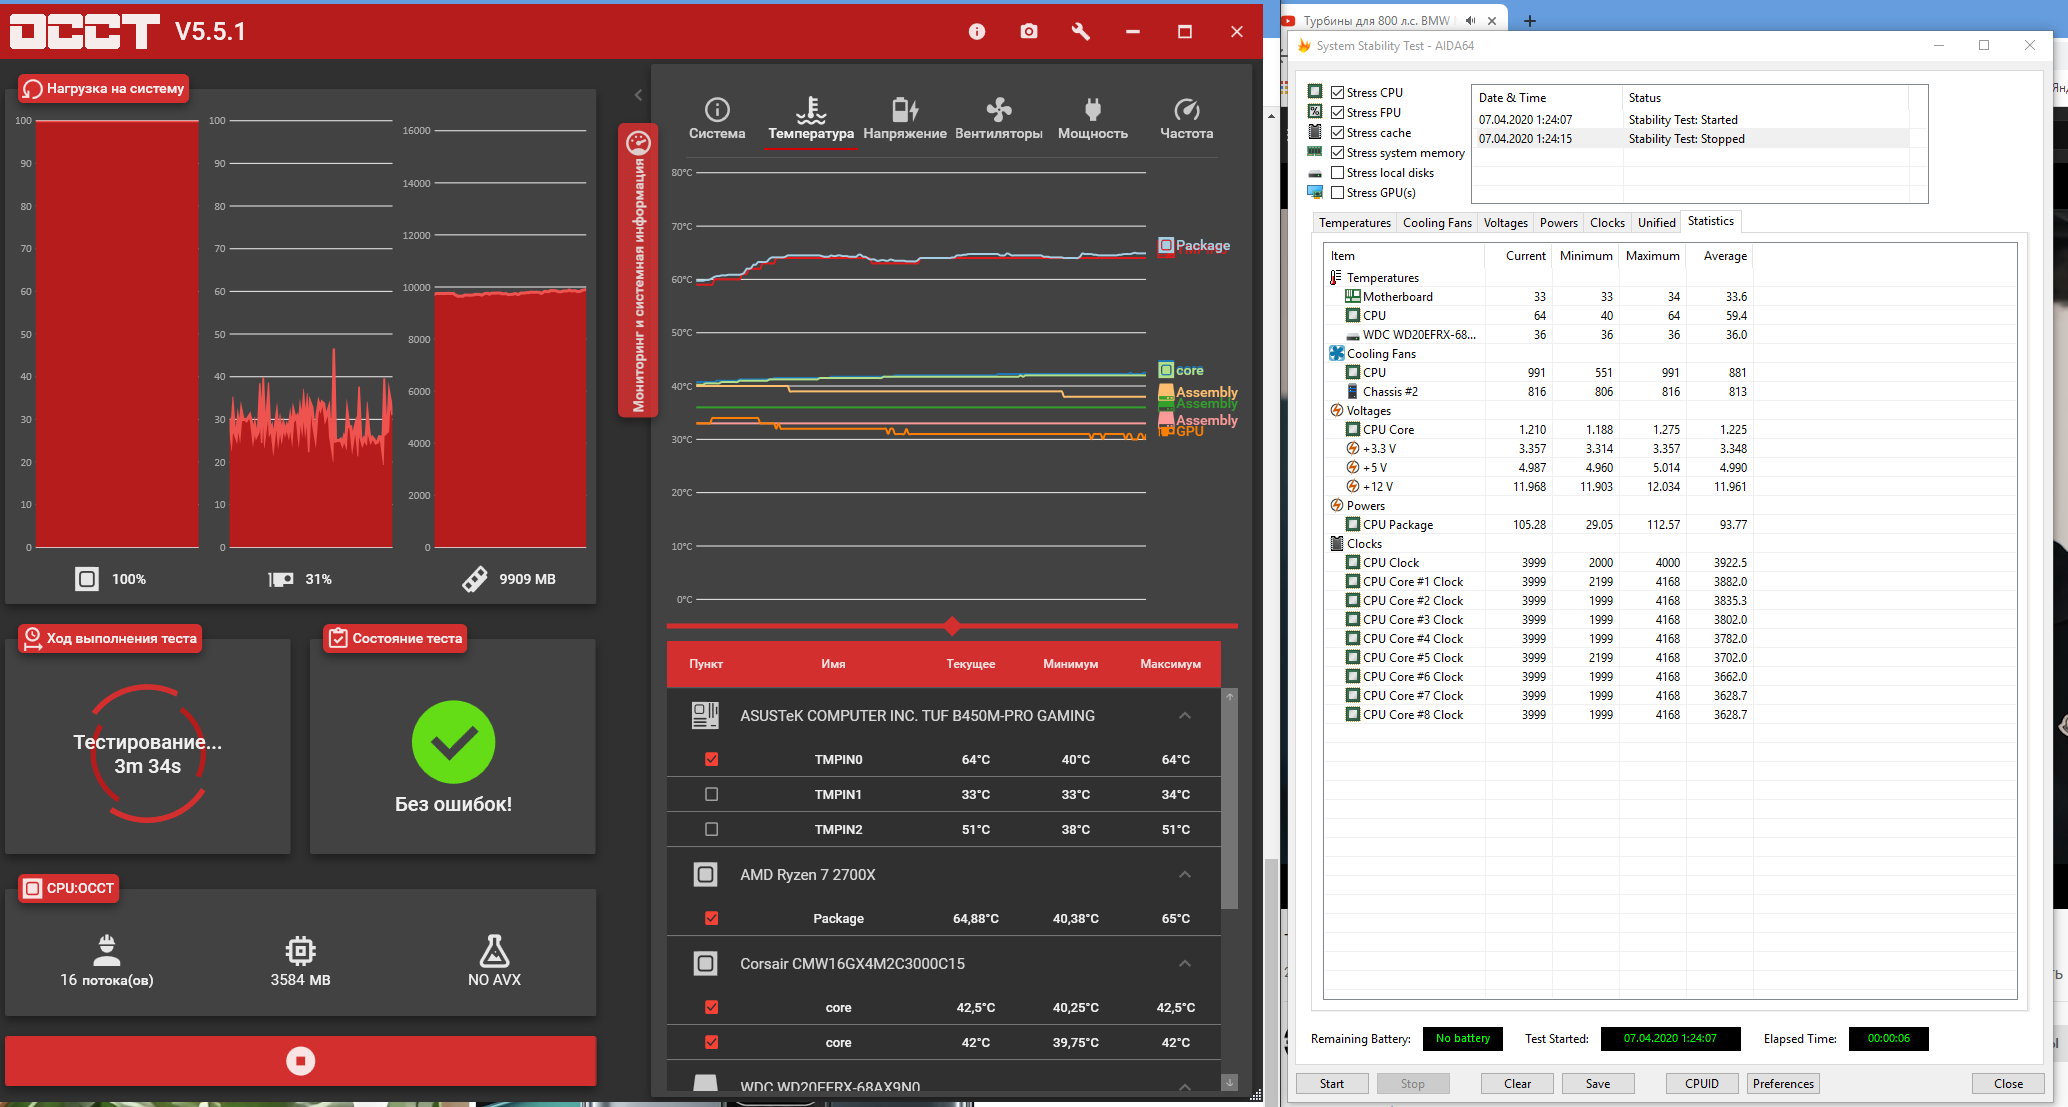
Task: Open the Частота frequency tab
Action: (x=1186, y=118)
